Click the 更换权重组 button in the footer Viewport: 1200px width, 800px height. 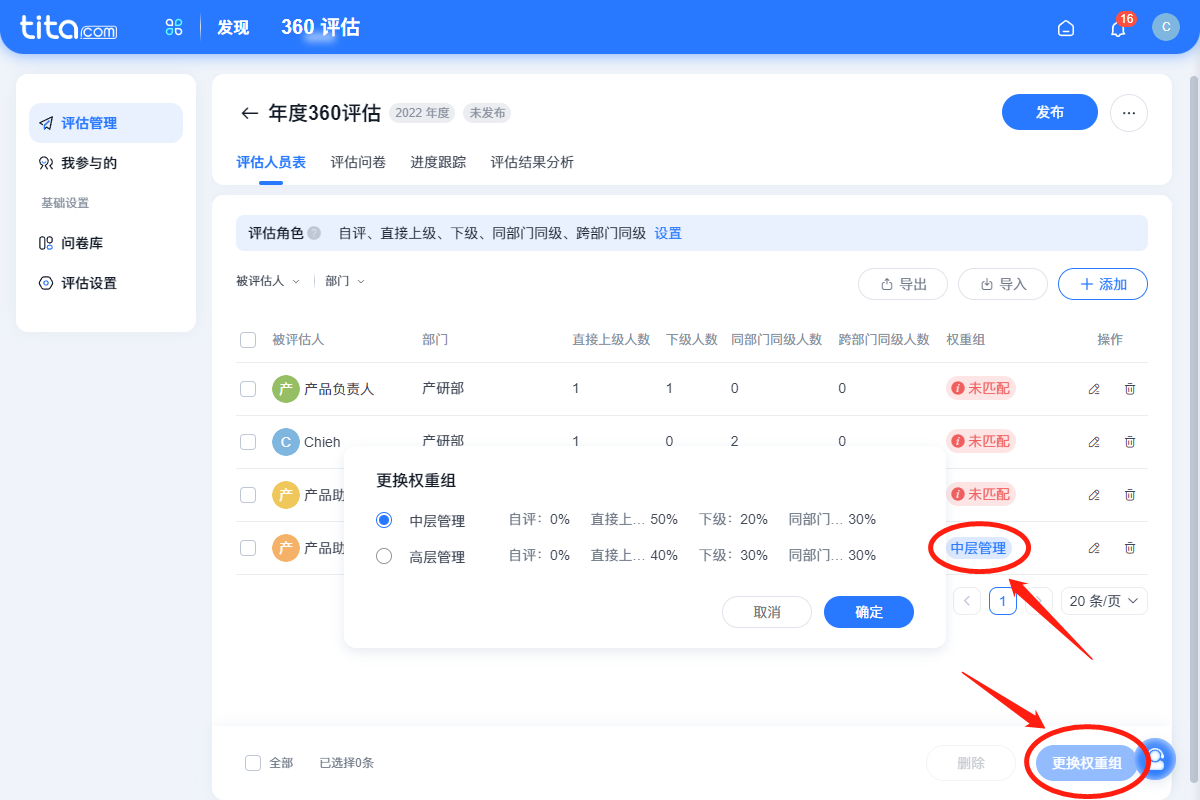point(1087,763)
